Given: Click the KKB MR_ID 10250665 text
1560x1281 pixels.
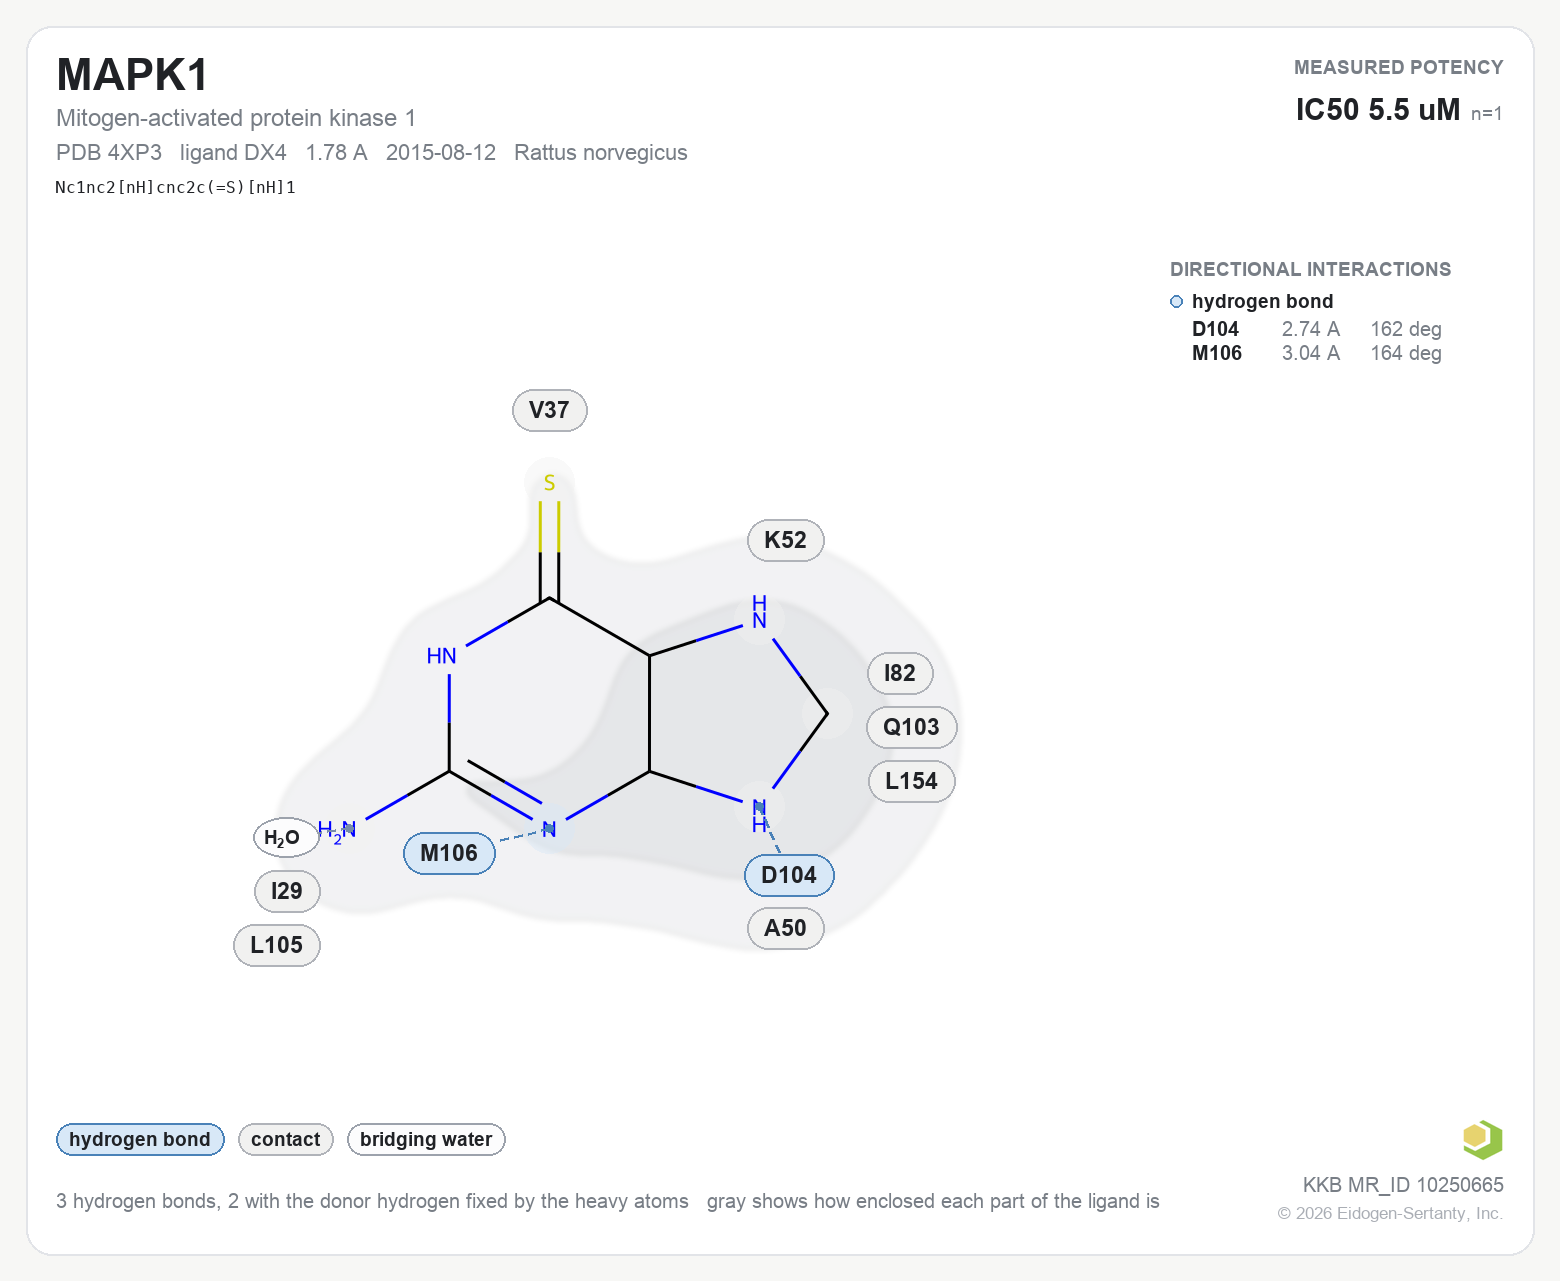Looking at the screenshot, I should click(x=1403, y=1185).
